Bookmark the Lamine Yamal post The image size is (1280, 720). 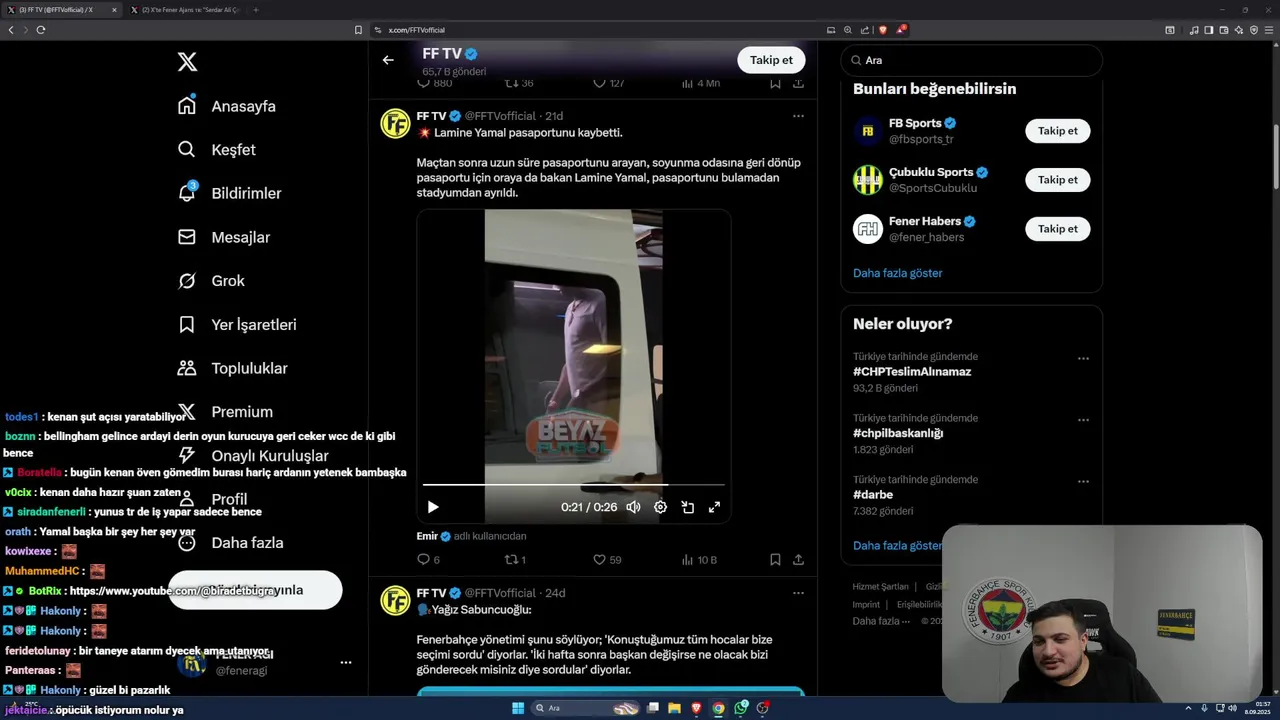[x=775, y=560]
